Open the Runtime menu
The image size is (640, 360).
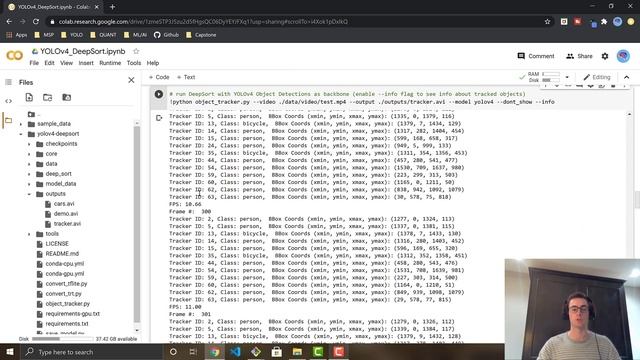tap(110, 63)
